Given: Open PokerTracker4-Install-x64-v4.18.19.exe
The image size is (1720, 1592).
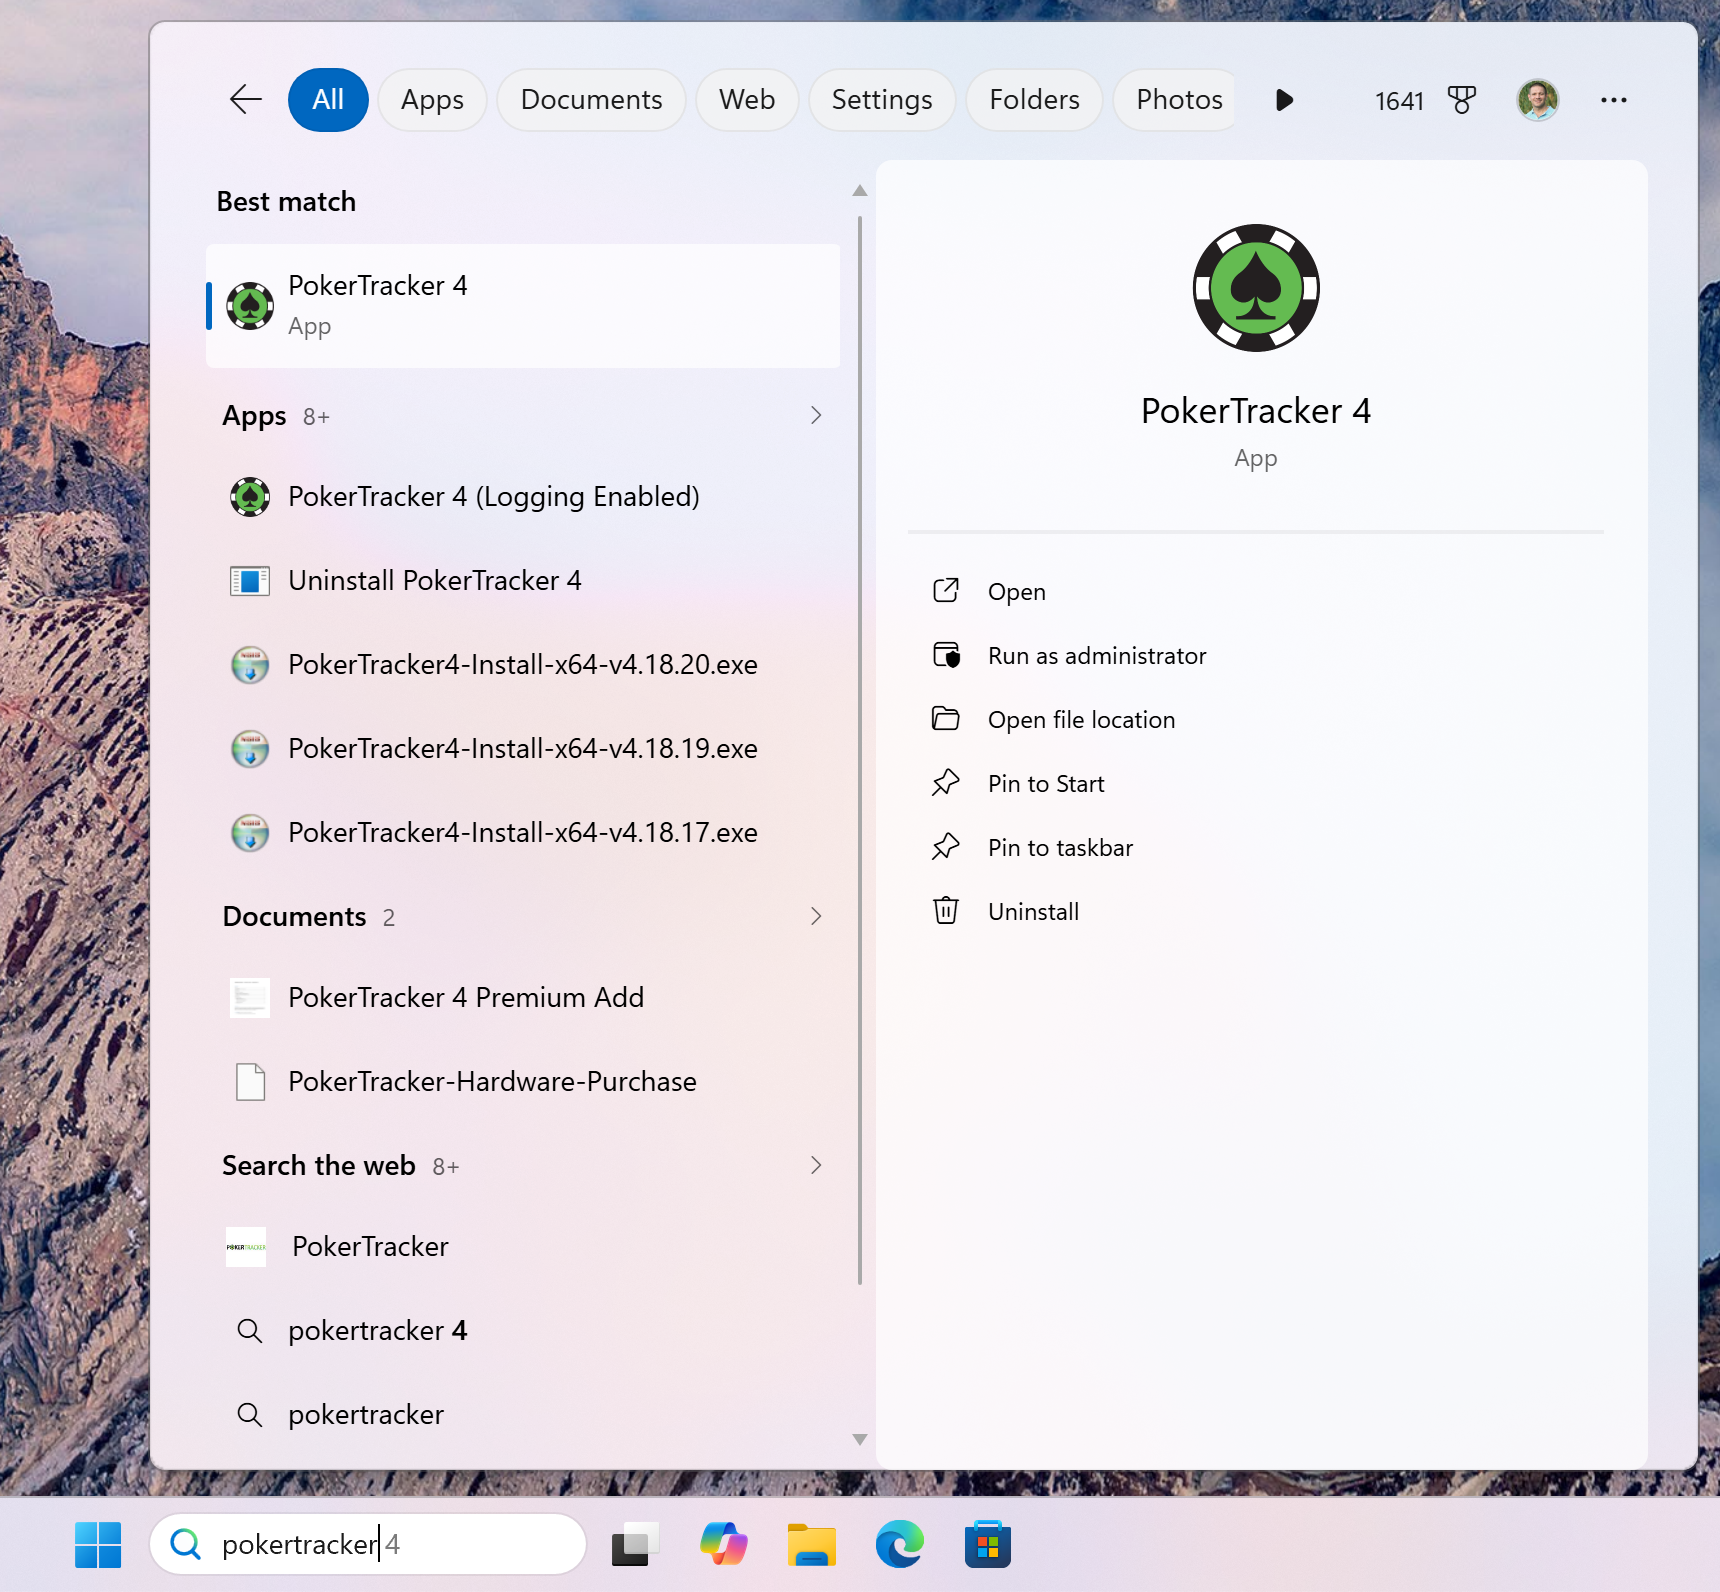Looking at the screenshot, I should tap(523, 749).
